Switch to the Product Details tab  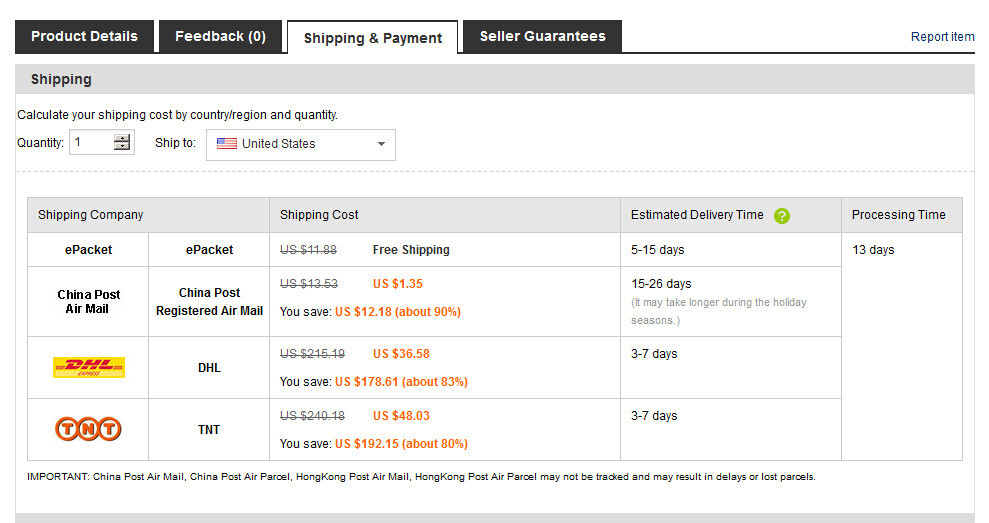point(84,36)
